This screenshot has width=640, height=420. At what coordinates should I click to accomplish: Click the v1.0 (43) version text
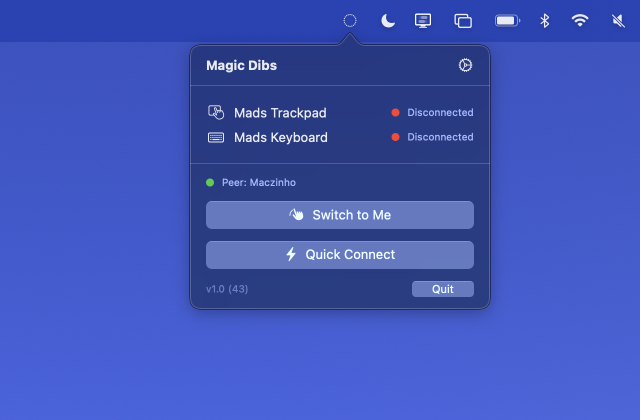click(x=227, y=289)
